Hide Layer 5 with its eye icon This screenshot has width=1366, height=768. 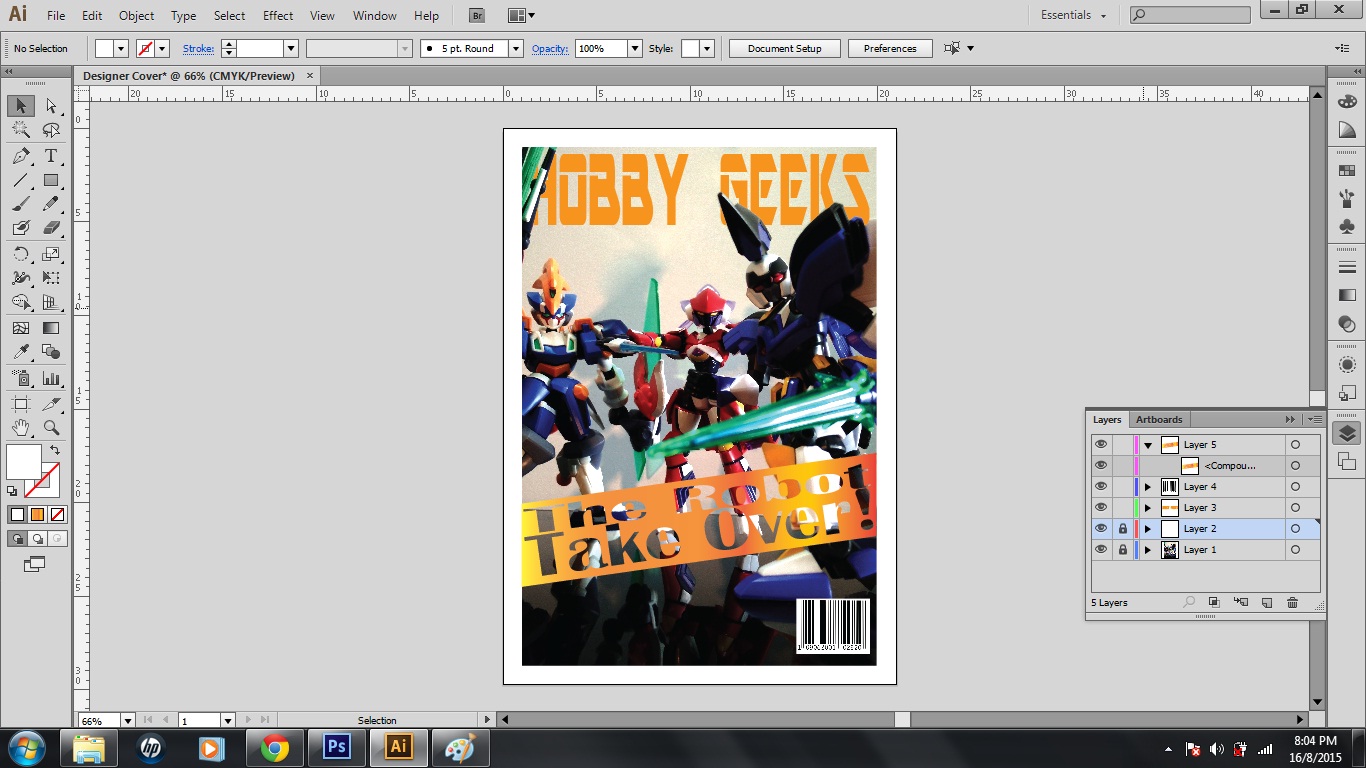pos(1101,445)
